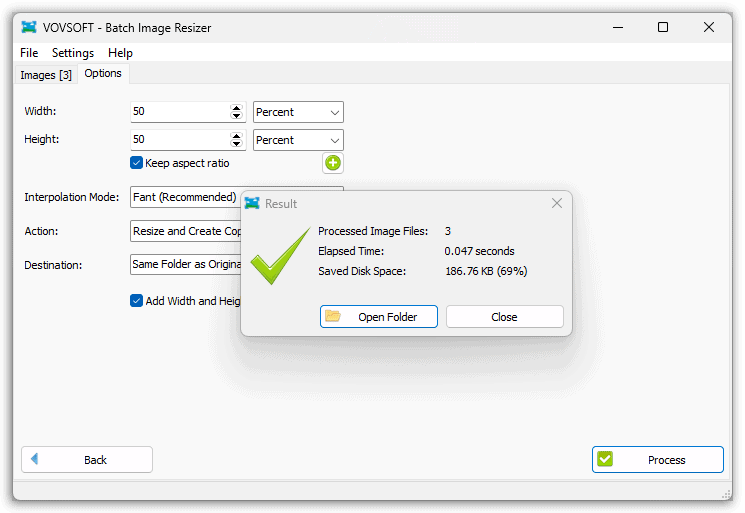
Task: Open the File menu
Action: point(29,53)
